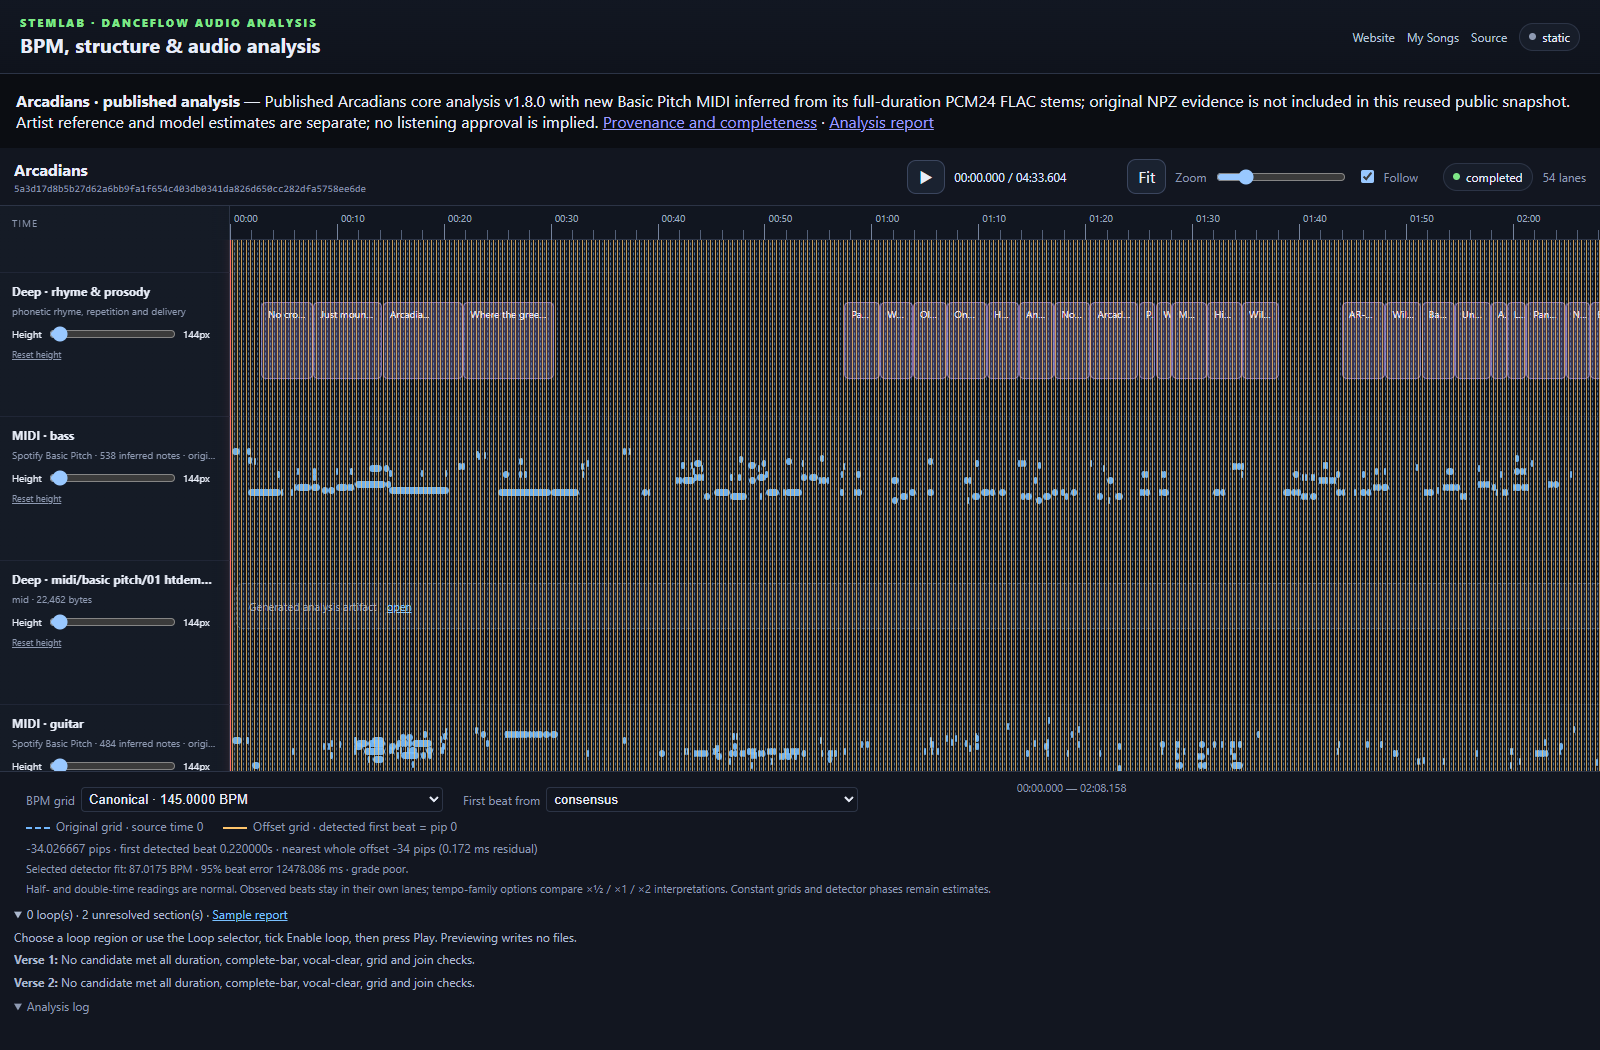Image resolution: width=1600 pixels, height=1050 pixels.
Task: Open the generated analysis artifact link
Action: (399, 608)
